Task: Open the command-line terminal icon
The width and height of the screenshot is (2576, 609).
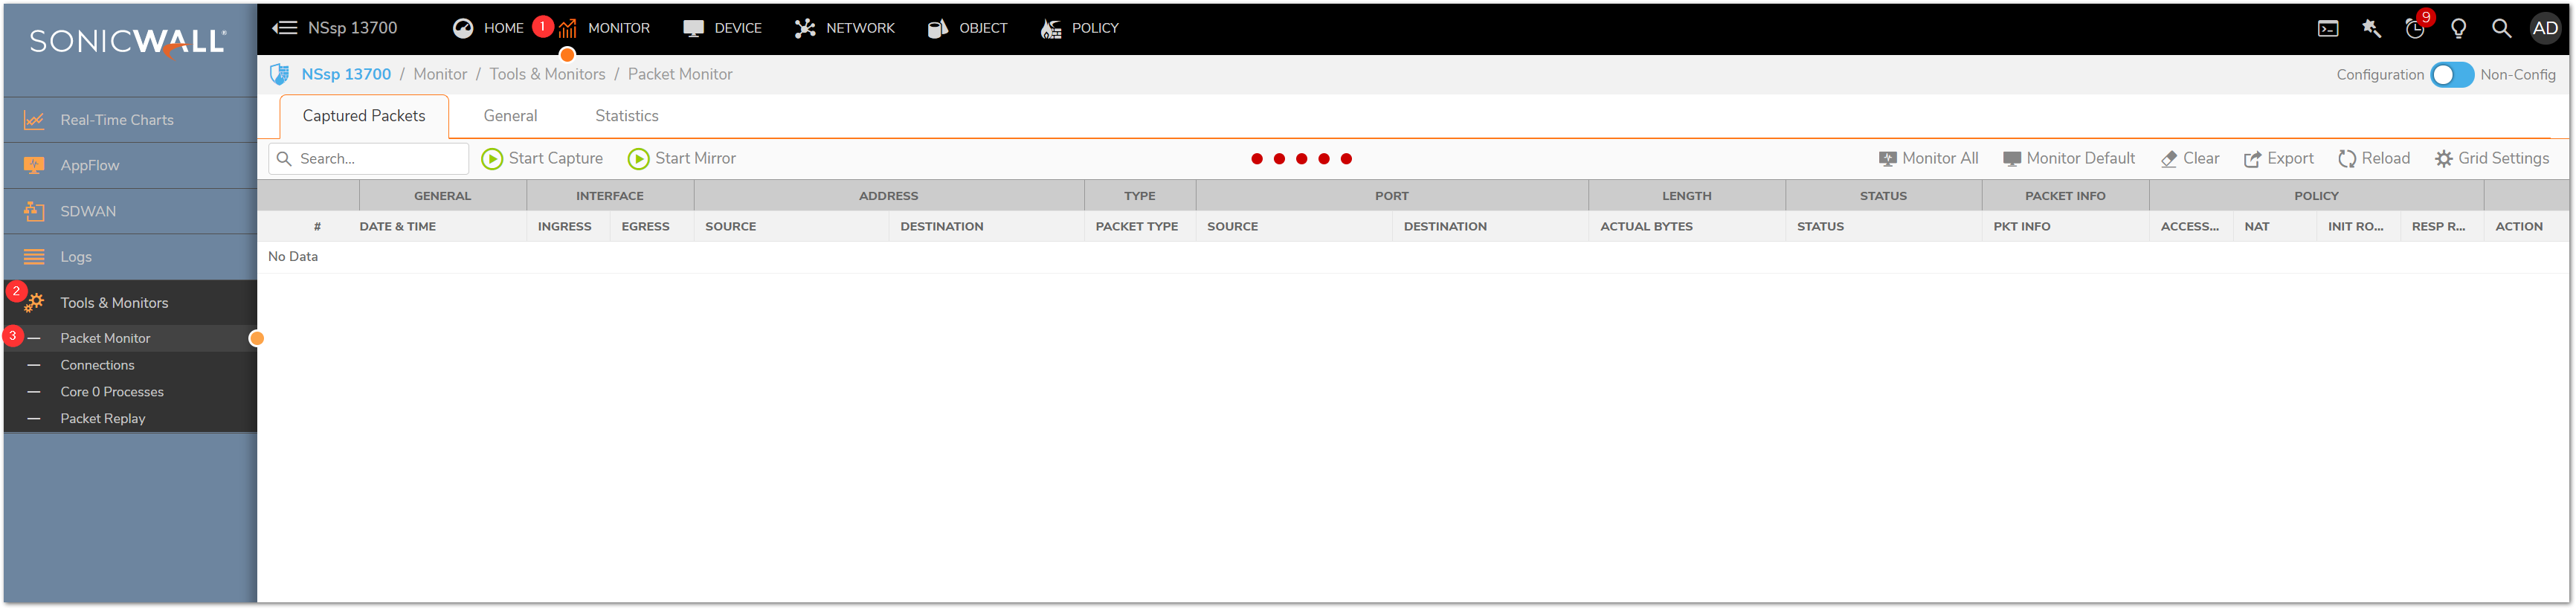Action: pyautogui.click(x=2327, y=29)
